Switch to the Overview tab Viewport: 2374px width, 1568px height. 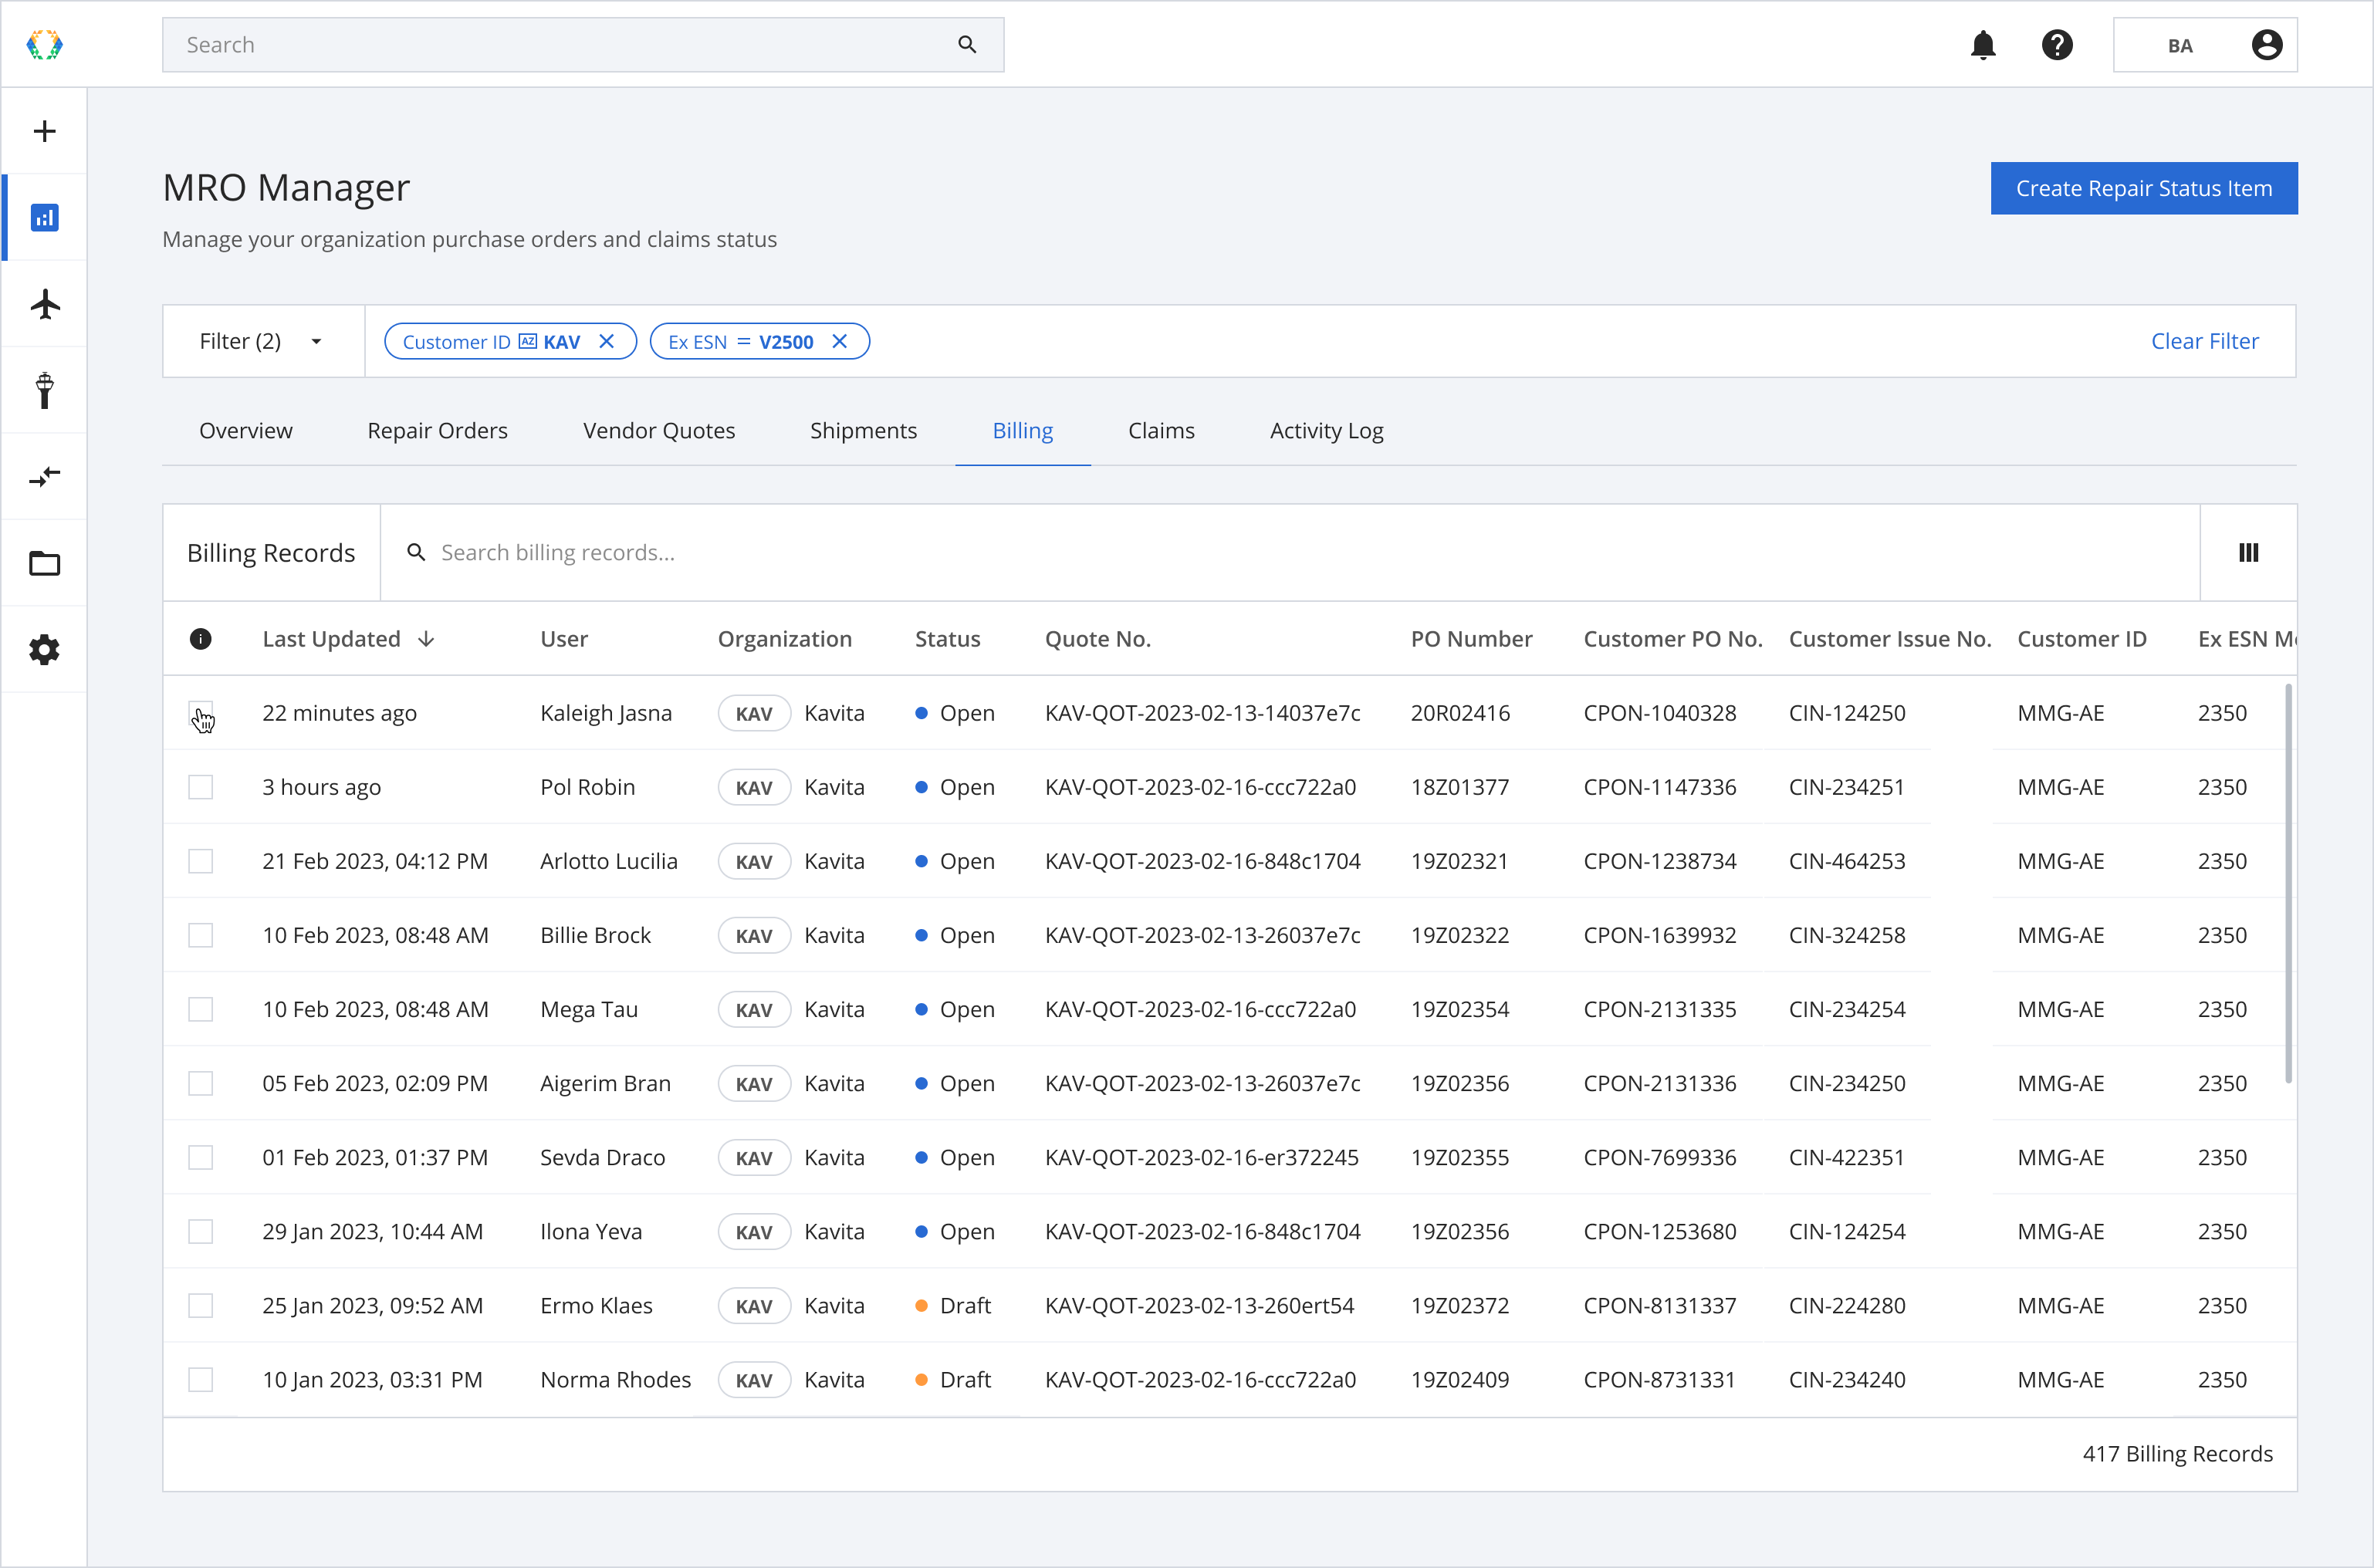(246, 430)
